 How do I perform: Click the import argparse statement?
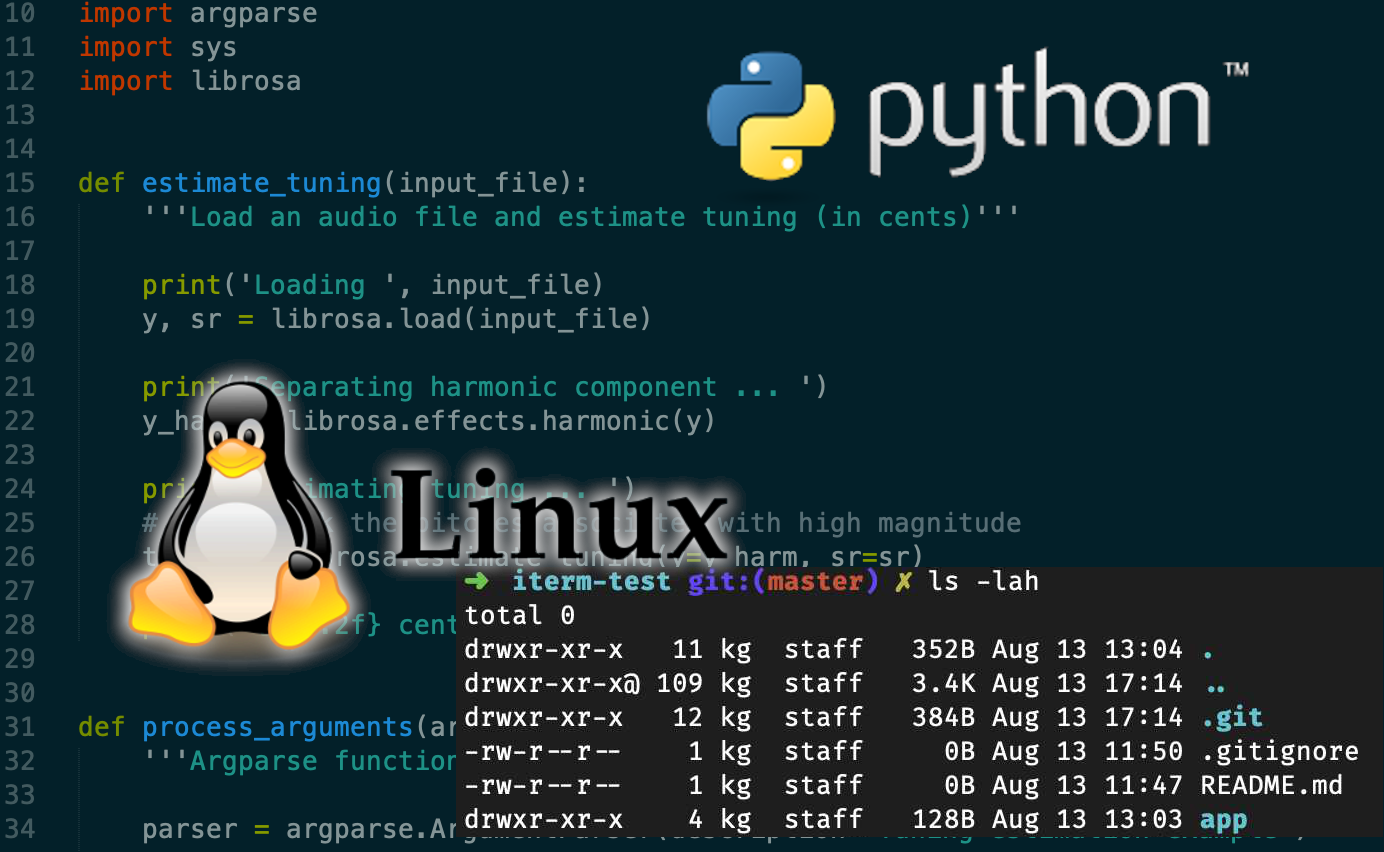198,14
